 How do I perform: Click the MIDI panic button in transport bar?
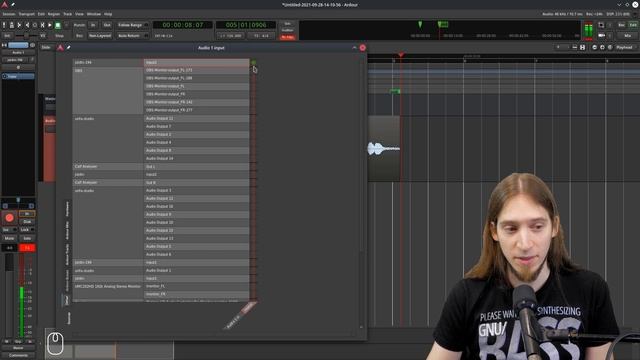[x=4, y=25]
